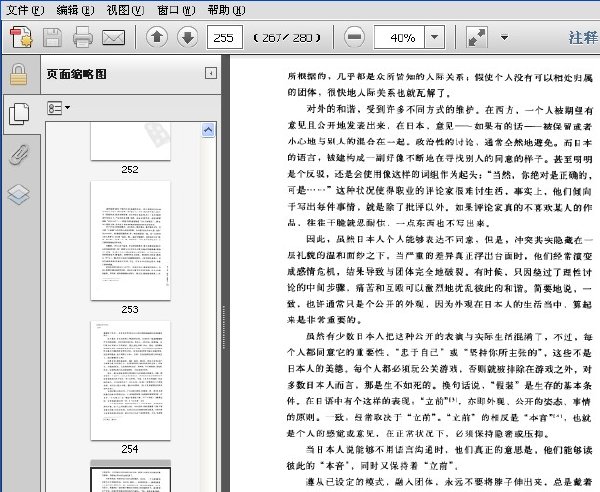Click the first line starting 所根据的
600x492 pixels.
(439, 77)
